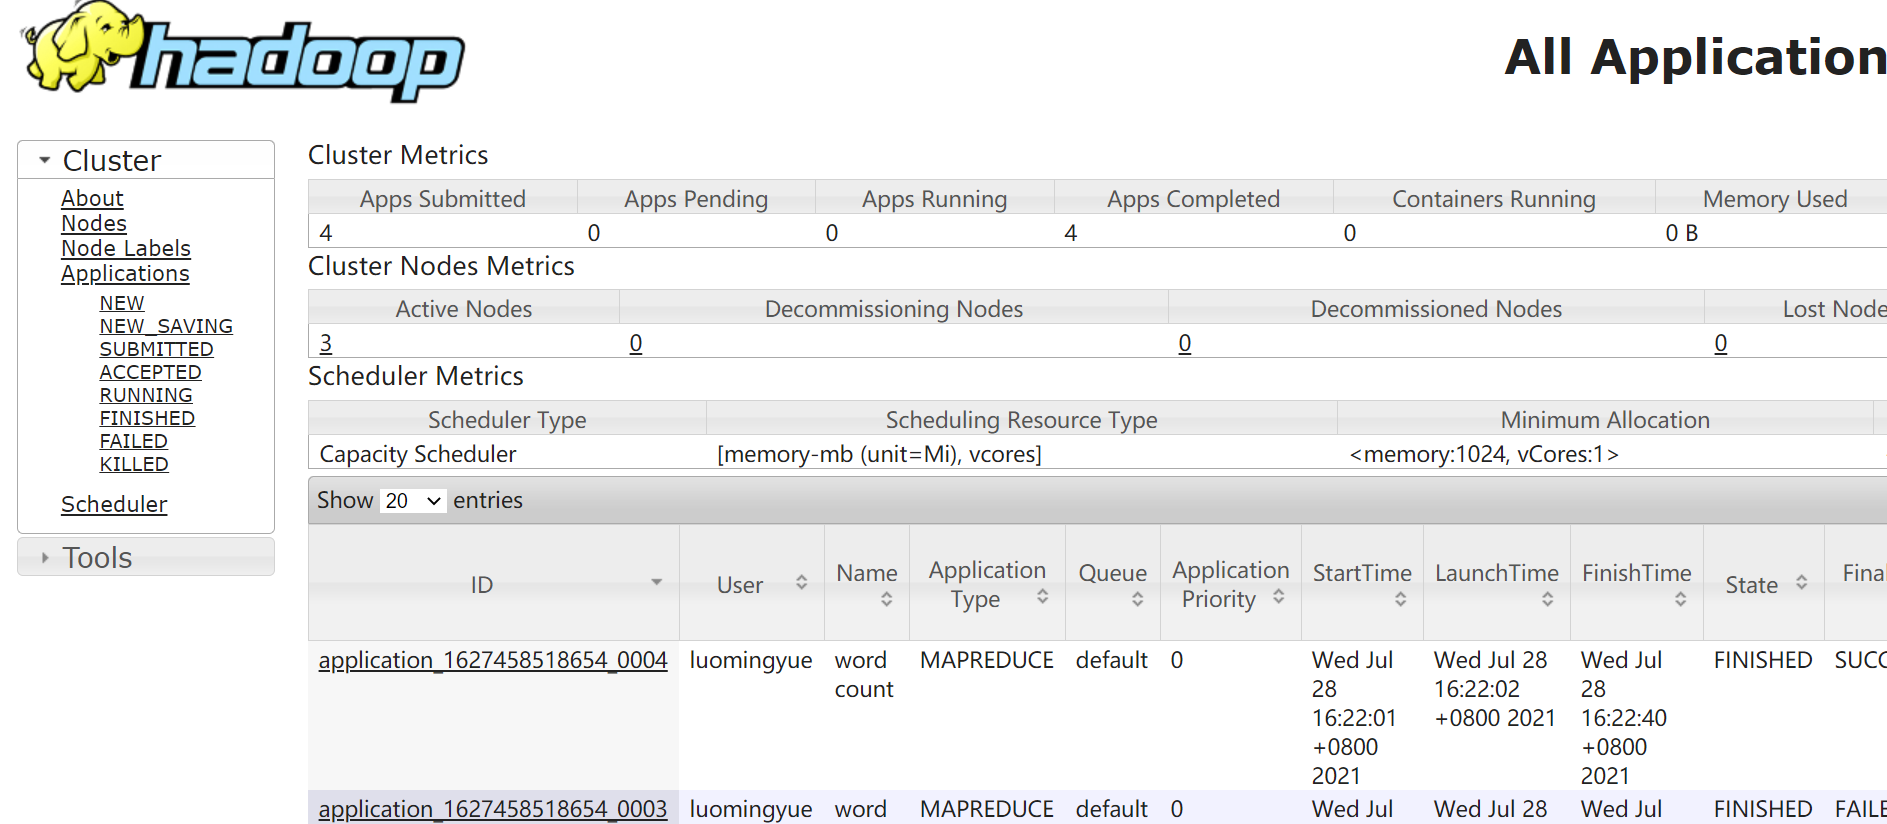The height and width of the screenshot is (824, 1887).
Task: Click the All Applications page title
Action: coord(1696,57)
